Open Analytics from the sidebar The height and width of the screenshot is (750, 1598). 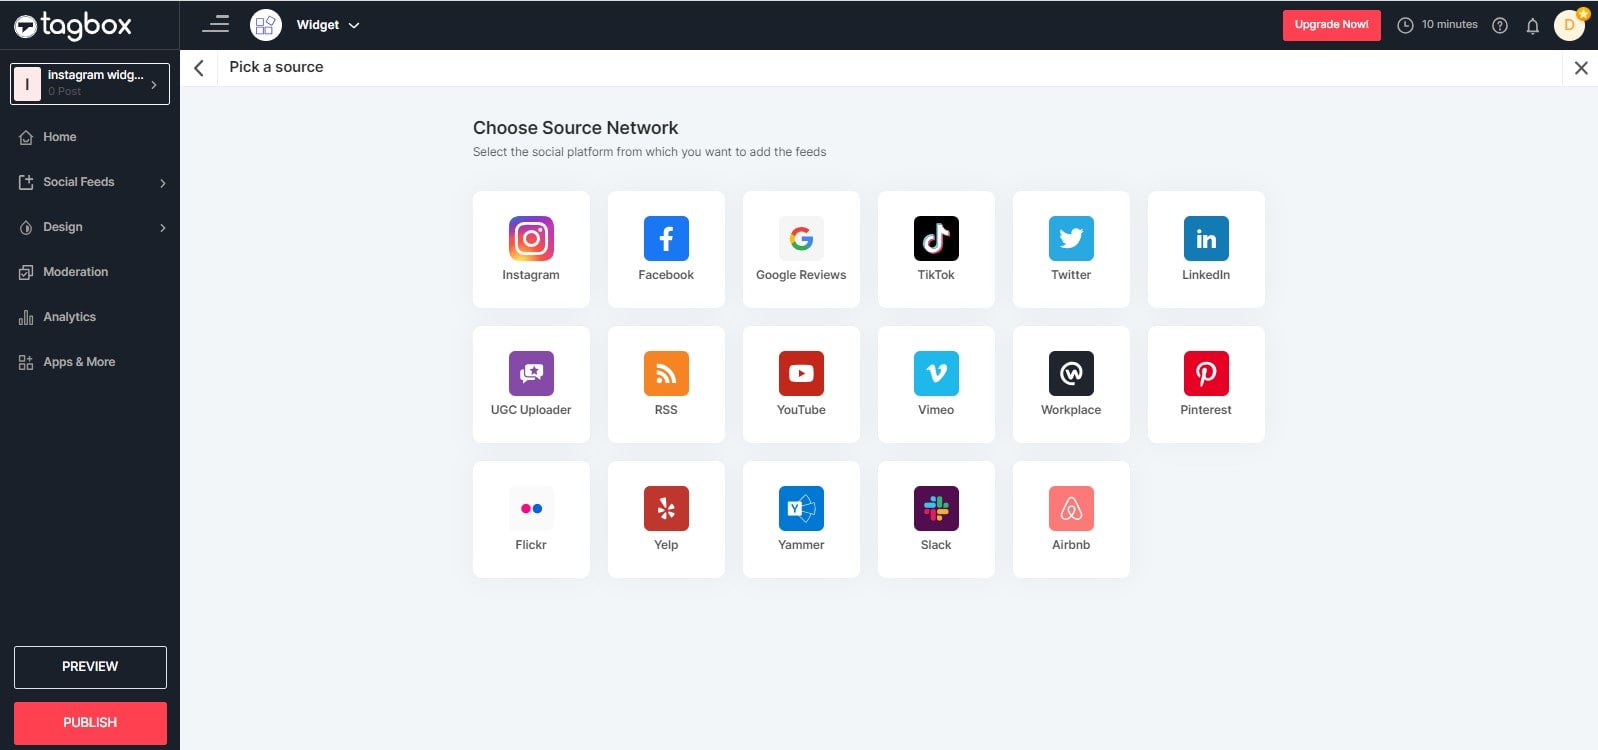[x=69, y=317]
